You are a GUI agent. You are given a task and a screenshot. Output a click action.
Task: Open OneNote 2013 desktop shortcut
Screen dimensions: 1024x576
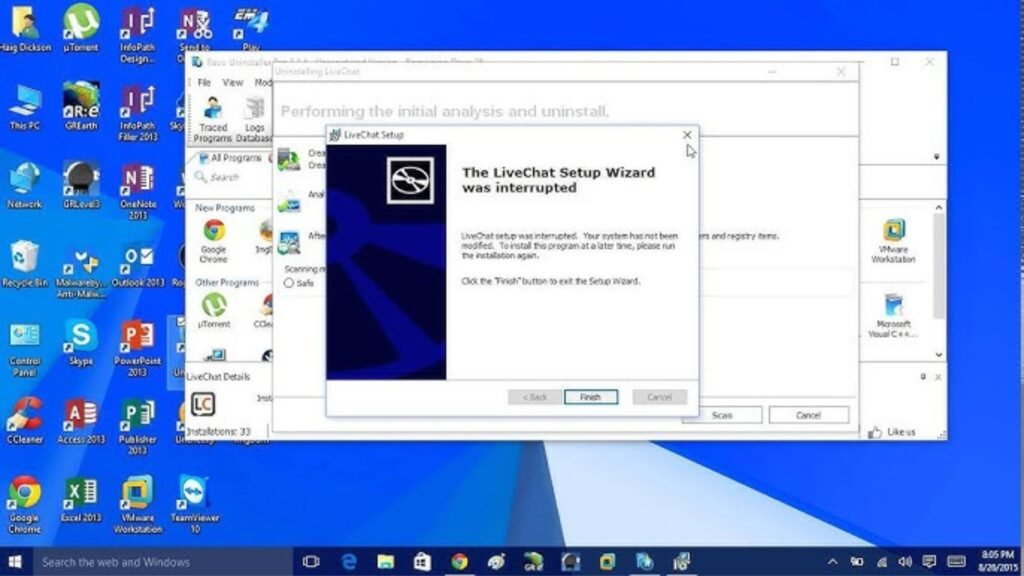click(138, 191)
